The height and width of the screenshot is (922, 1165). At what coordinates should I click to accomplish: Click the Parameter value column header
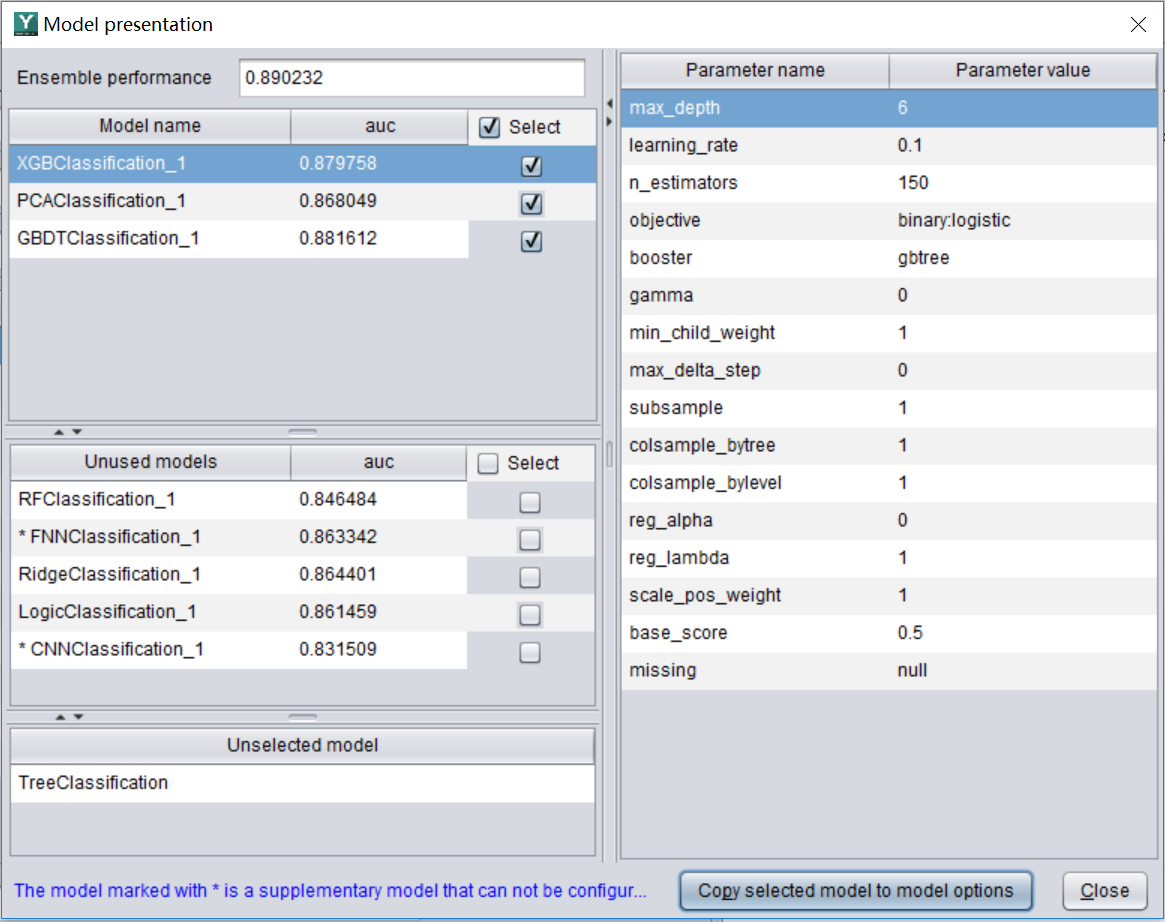tap(1022, 70)
